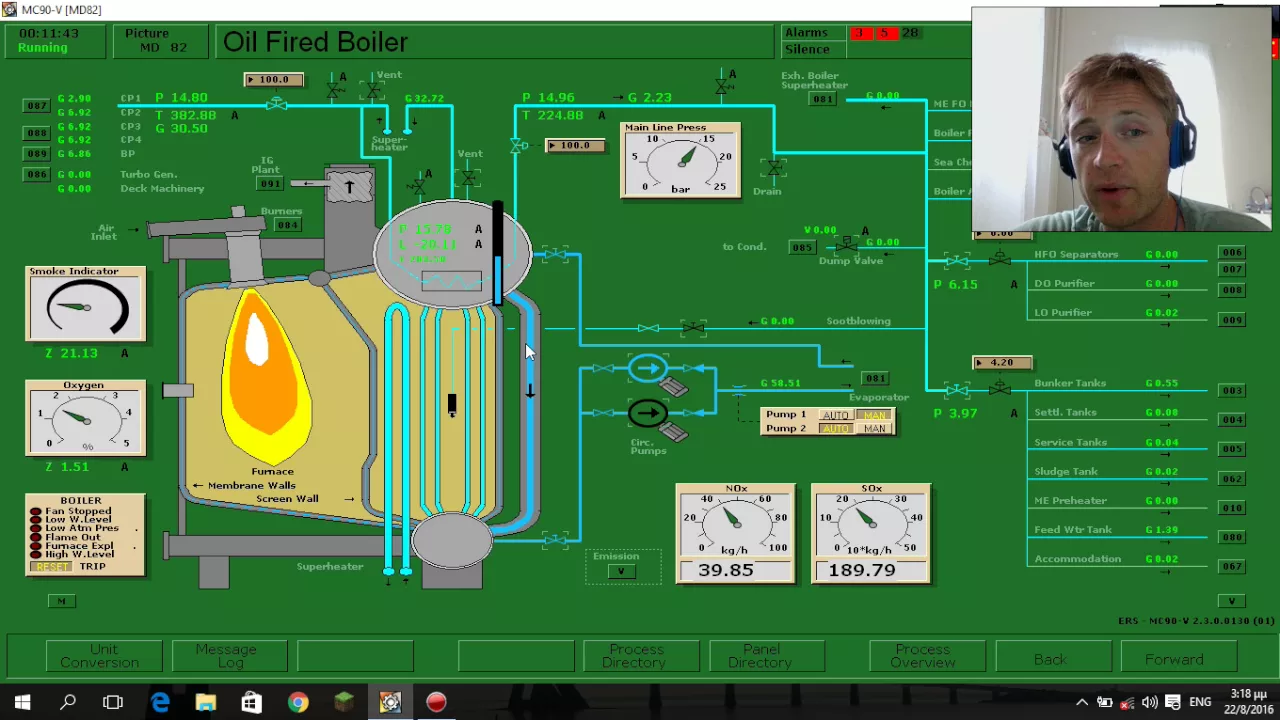Open the superheater Vent valve at top
The width and height of the screenshot is (1280, 720).
[x=372, y=90]
